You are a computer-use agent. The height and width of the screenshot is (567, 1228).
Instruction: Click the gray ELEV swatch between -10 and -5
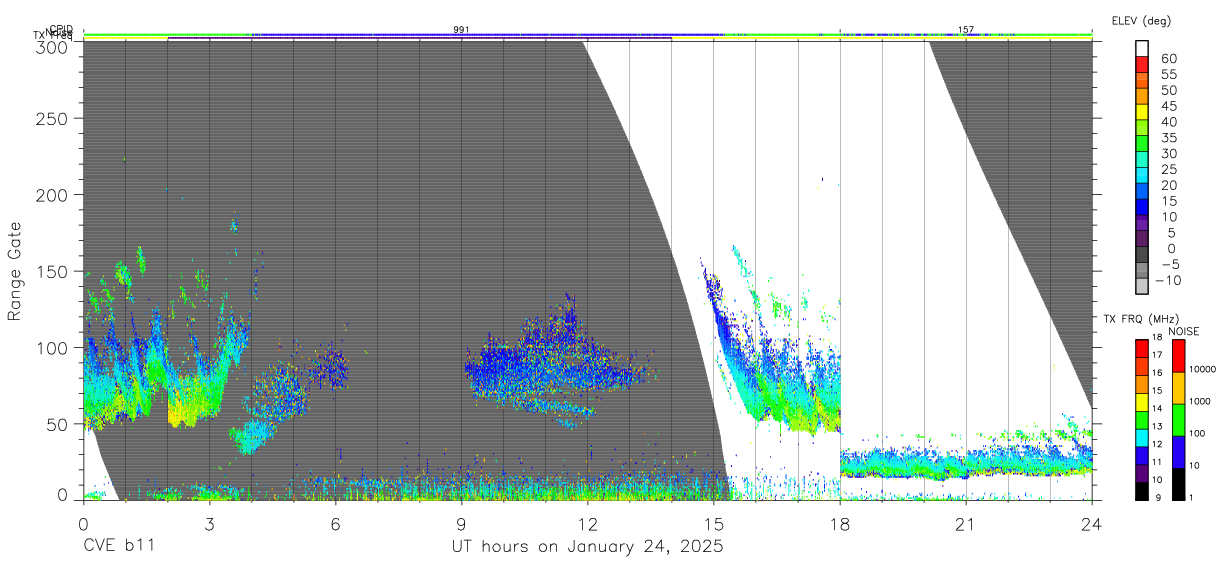click(1142, 272)
